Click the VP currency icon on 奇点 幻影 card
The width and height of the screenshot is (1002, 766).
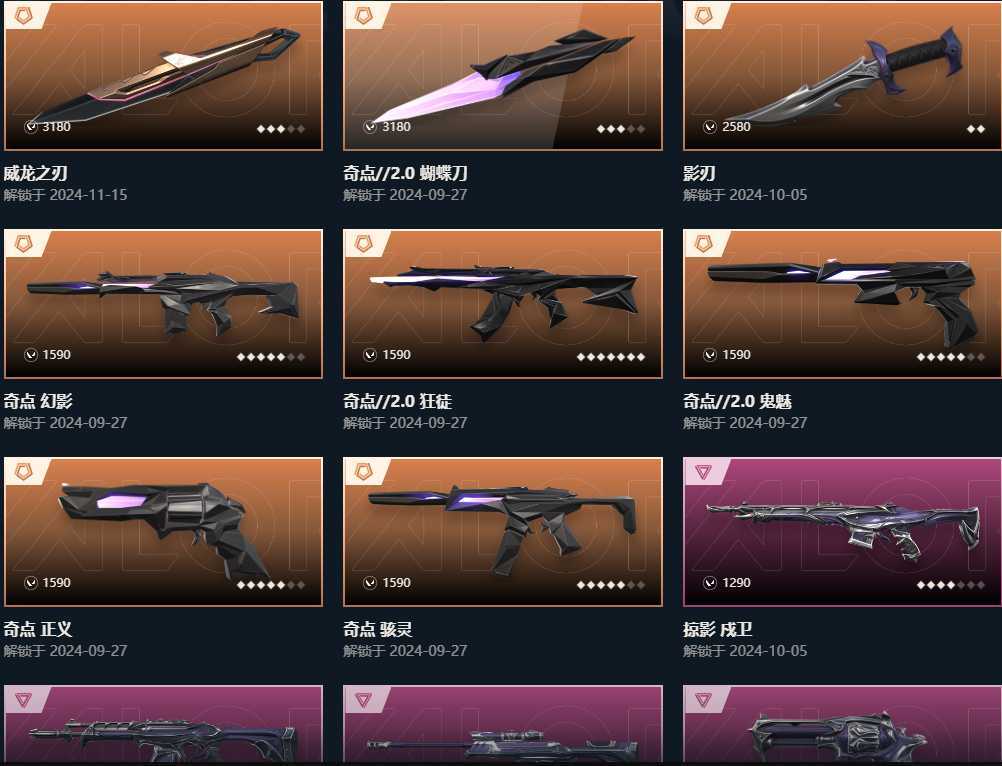[x=31, y=355]
